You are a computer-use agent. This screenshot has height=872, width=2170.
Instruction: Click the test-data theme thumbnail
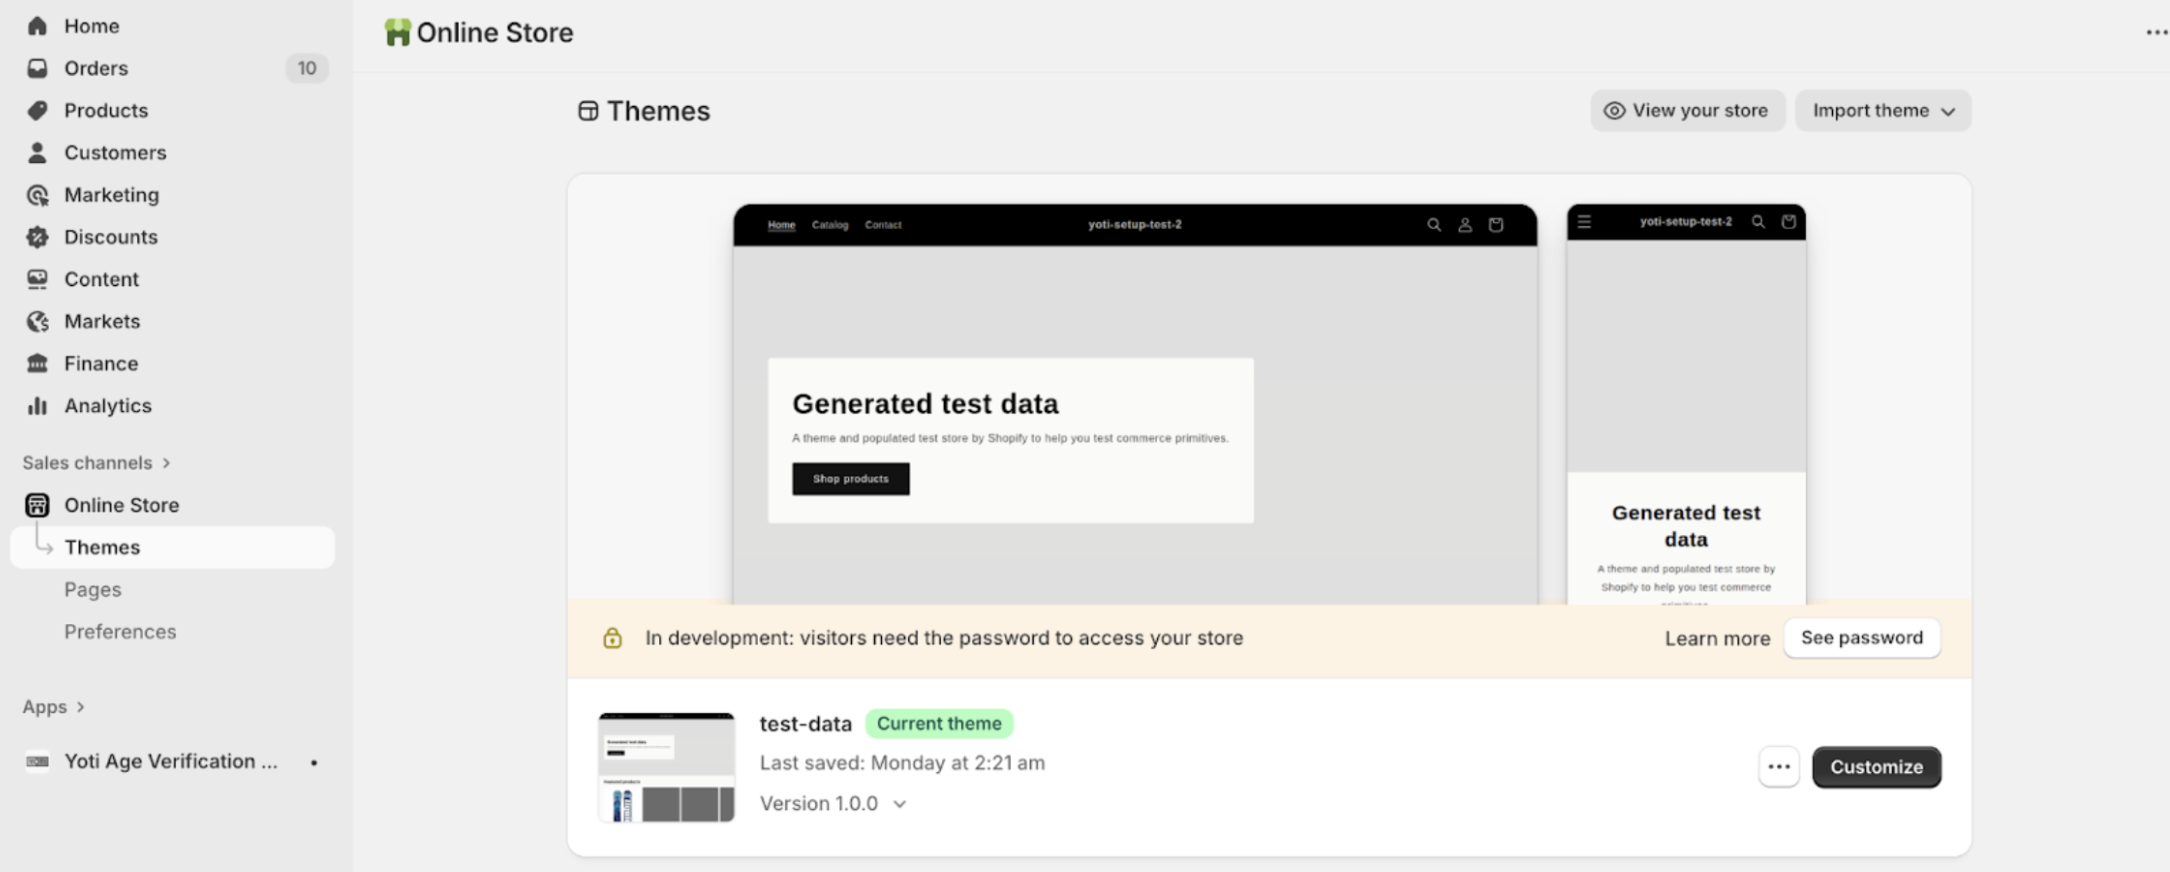point(666,767)
